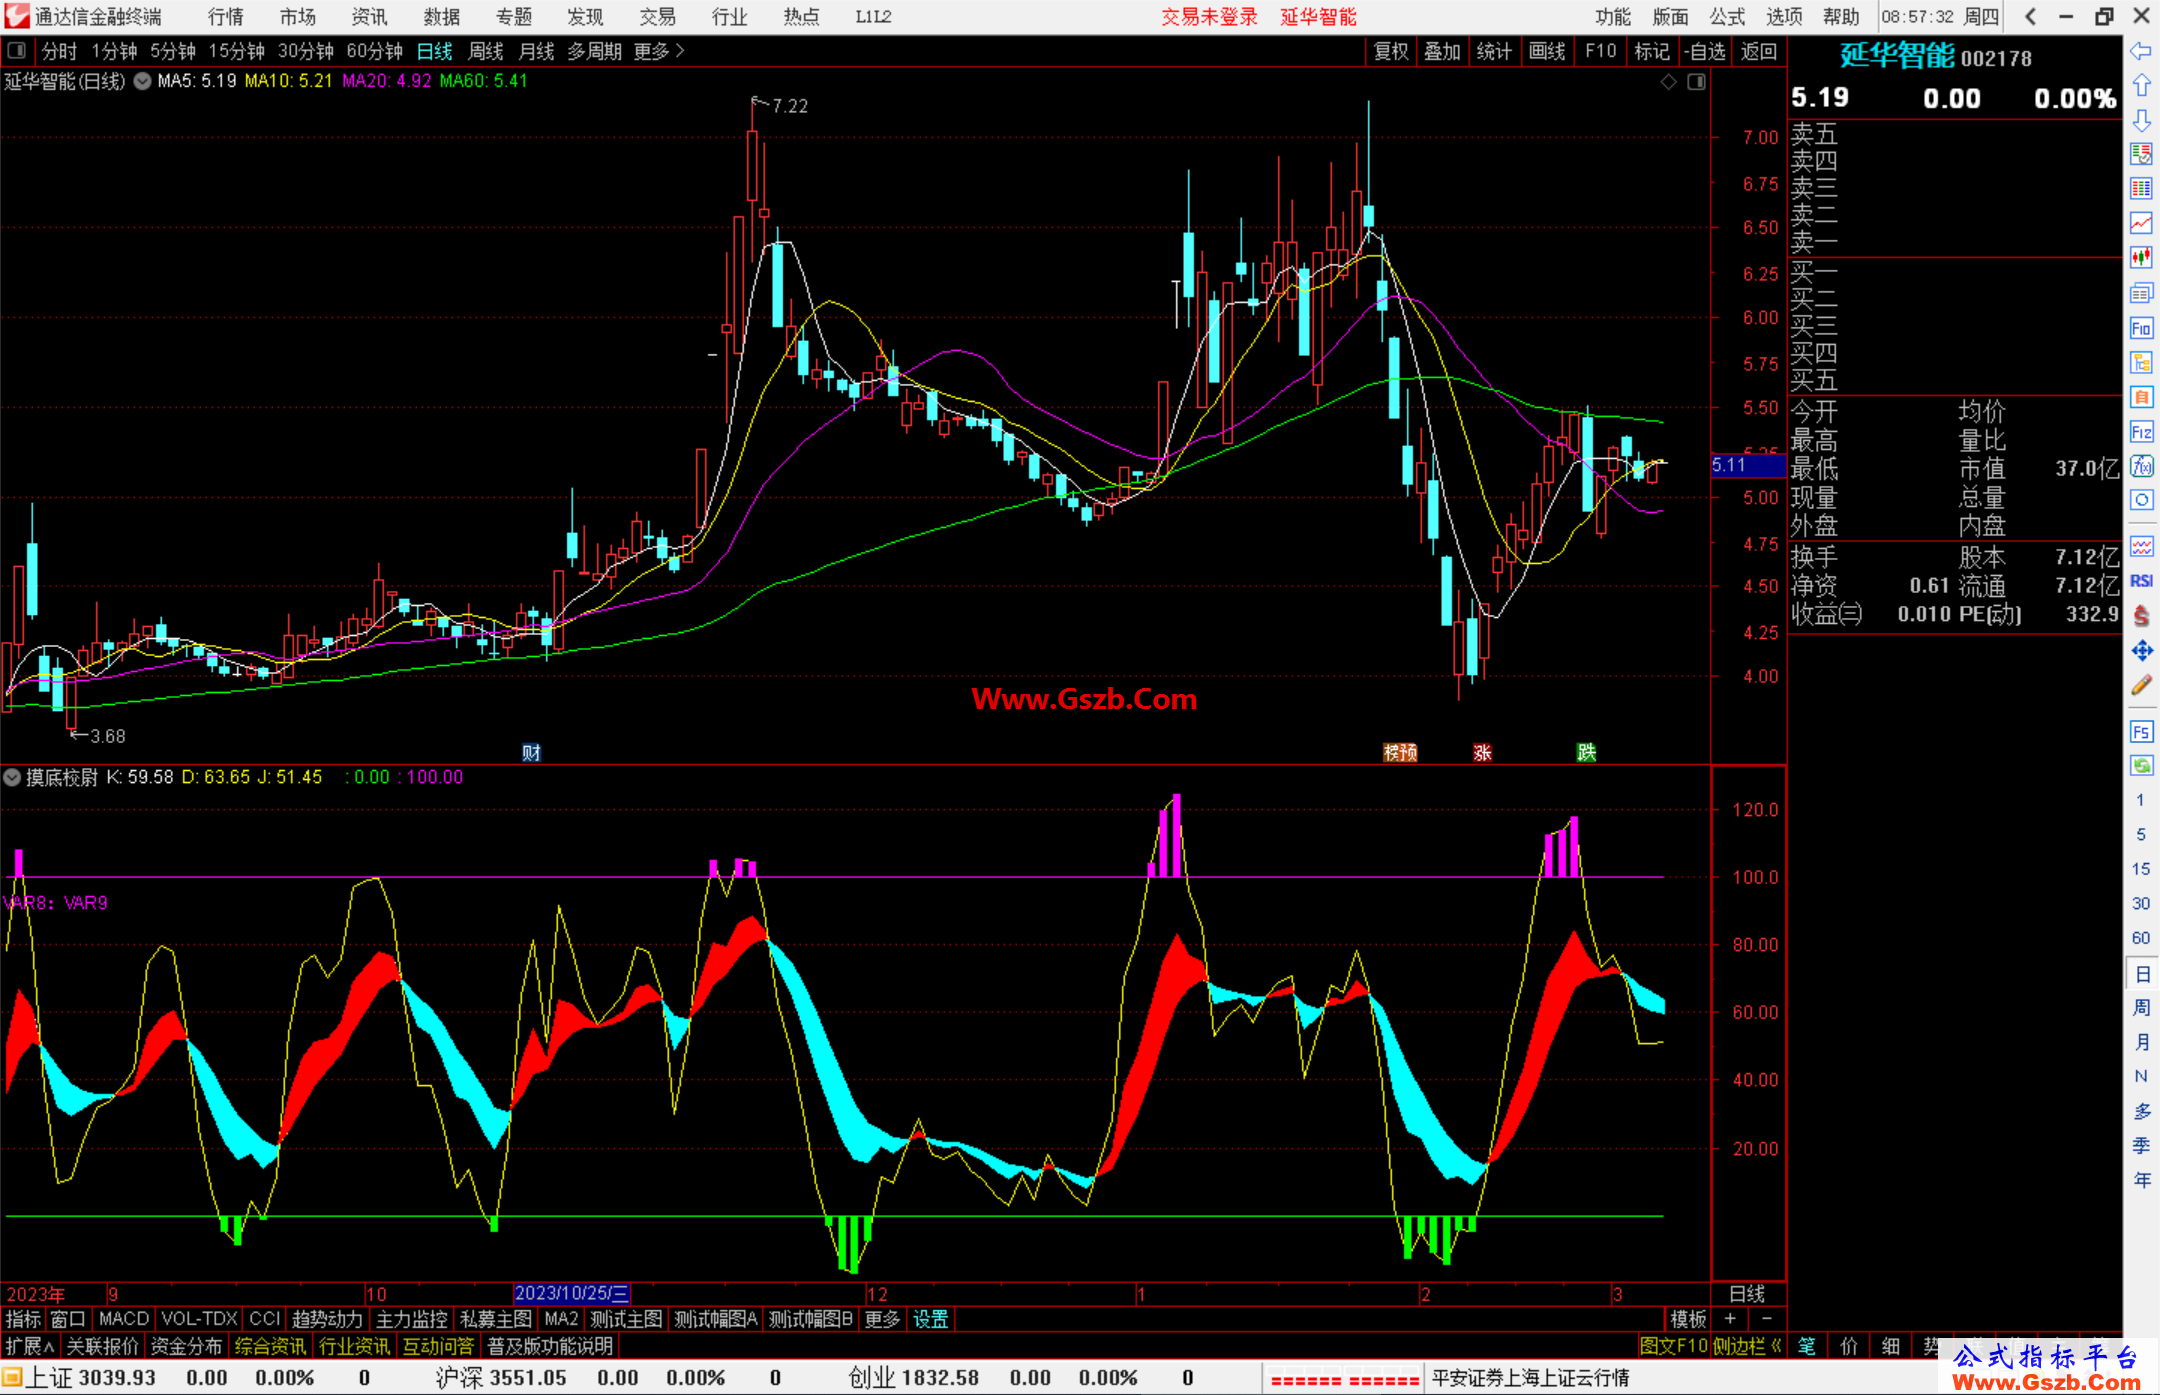Open the 更多 indicator tabs menu
The height and width of the screenshot is (1395, 2160).
tap(882, 1319)
